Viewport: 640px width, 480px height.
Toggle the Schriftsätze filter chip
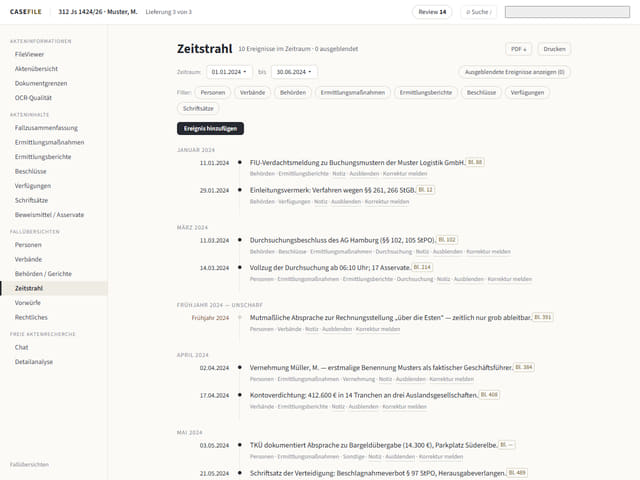[198, 109]
